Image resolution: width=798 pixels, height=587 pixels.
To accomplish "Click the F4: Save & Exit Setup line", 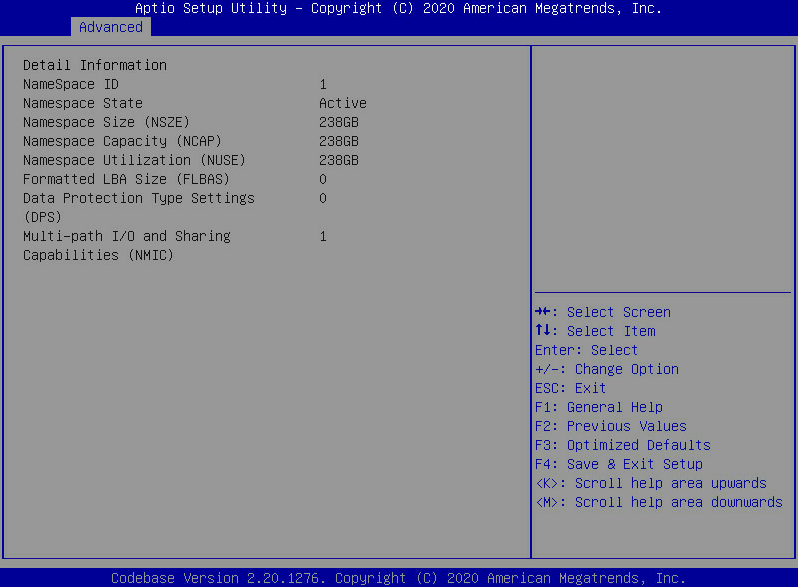I will tap(619, 464).
